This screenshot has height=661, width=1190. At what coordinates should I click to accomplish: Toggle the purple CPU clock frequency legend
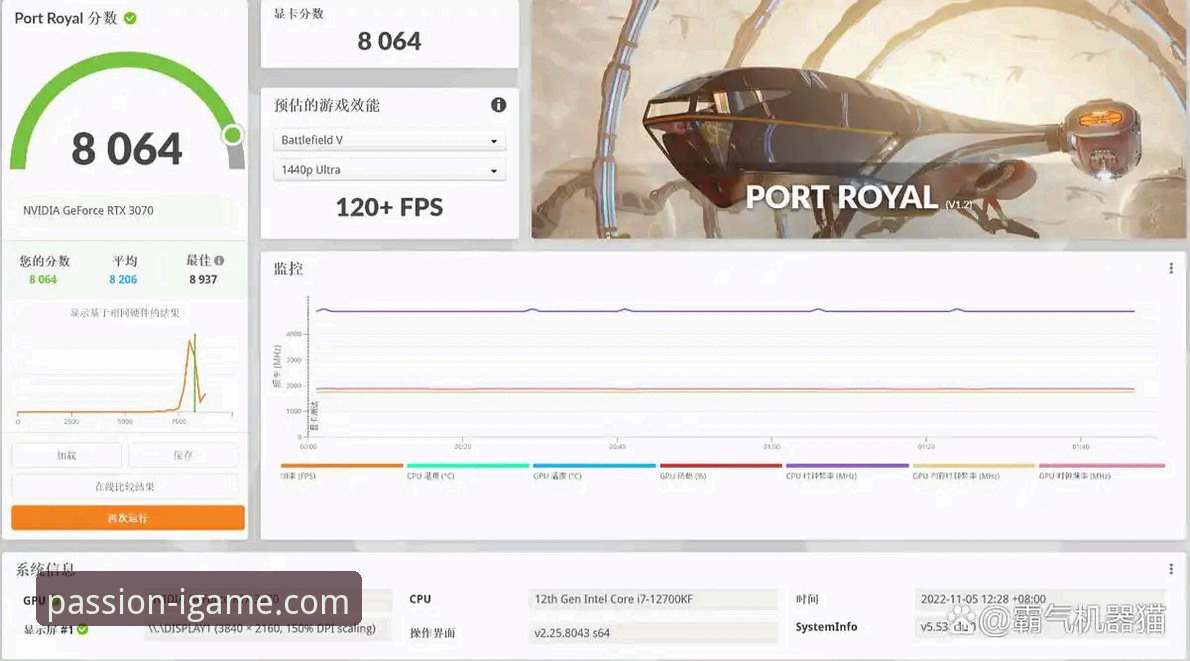point(847,471)
